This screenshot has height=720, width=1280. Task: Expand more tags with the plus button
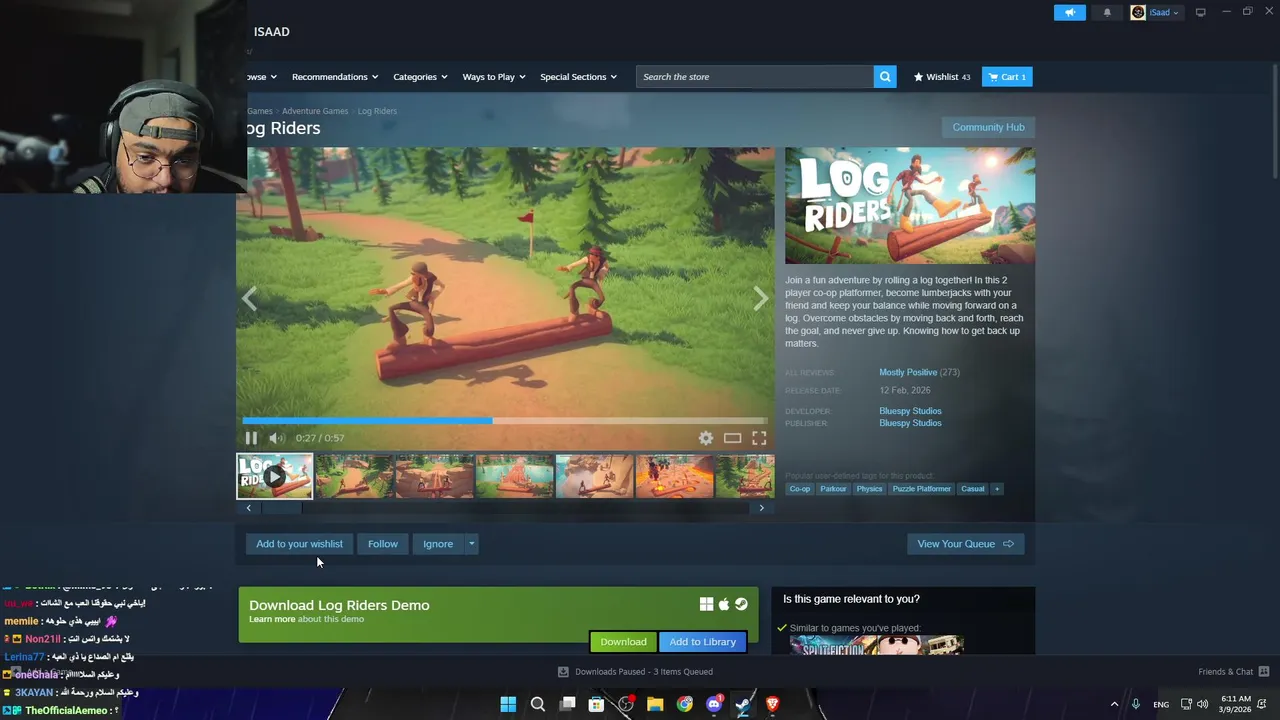996,489
